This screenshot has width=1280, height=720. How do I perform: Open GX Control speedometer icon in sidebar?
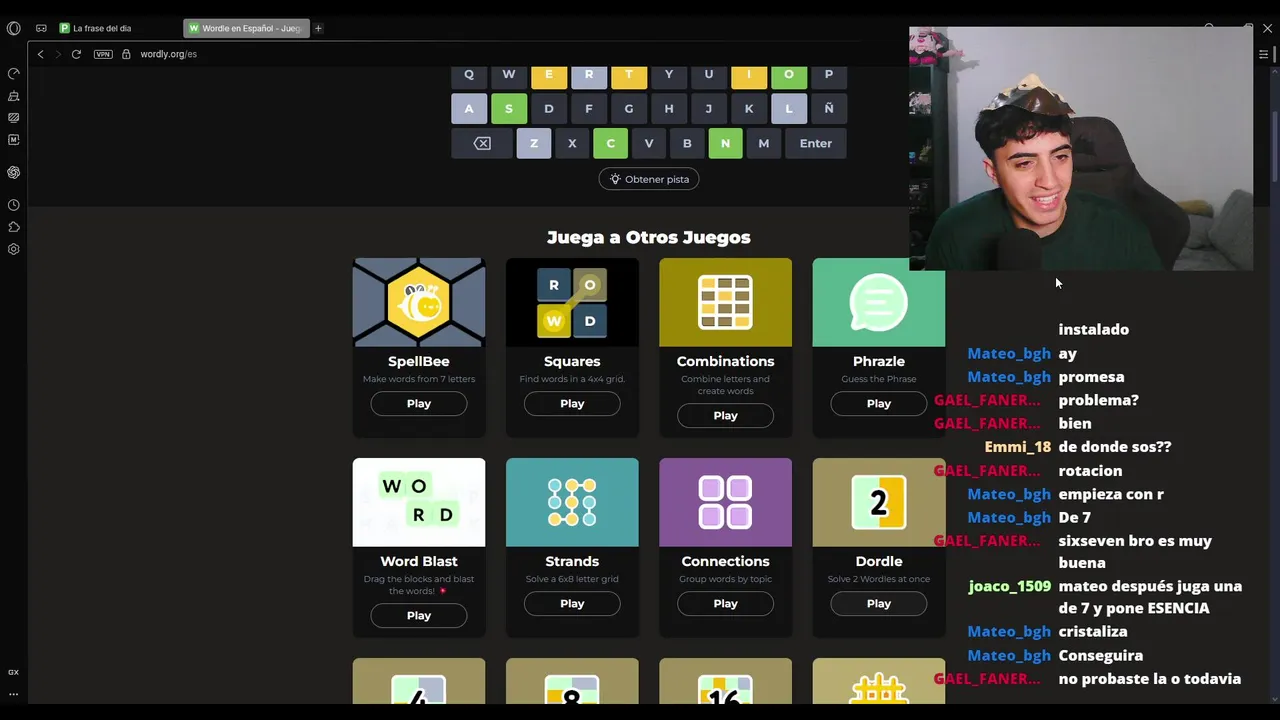coord(14,74)
